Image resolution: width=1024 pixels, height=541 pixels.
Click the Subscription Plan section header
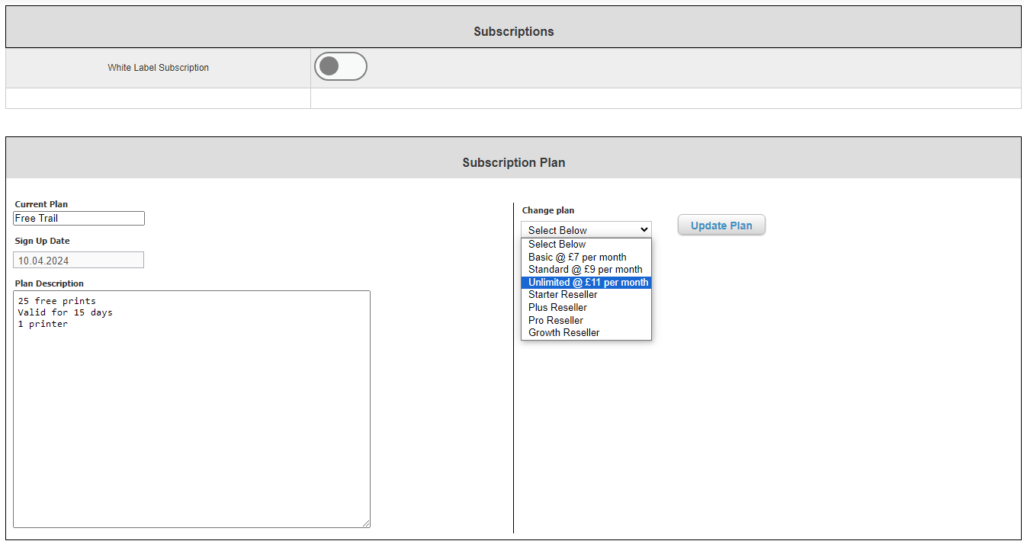513,162
